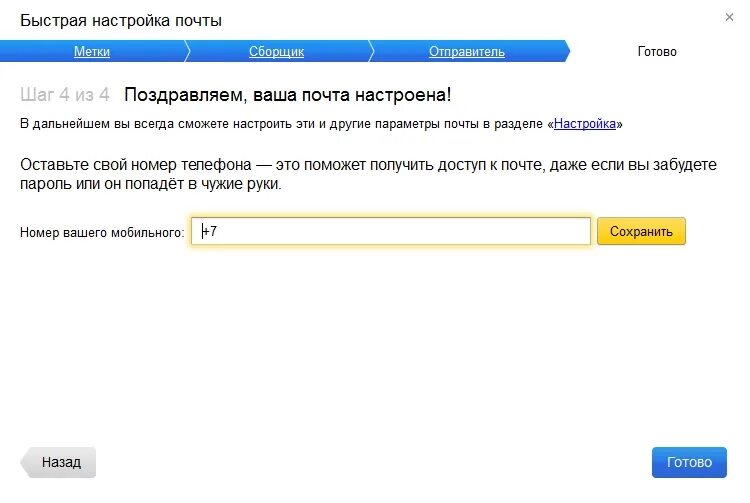
Task: Focus the mobile number input field
Action: (x=391, y=231)
